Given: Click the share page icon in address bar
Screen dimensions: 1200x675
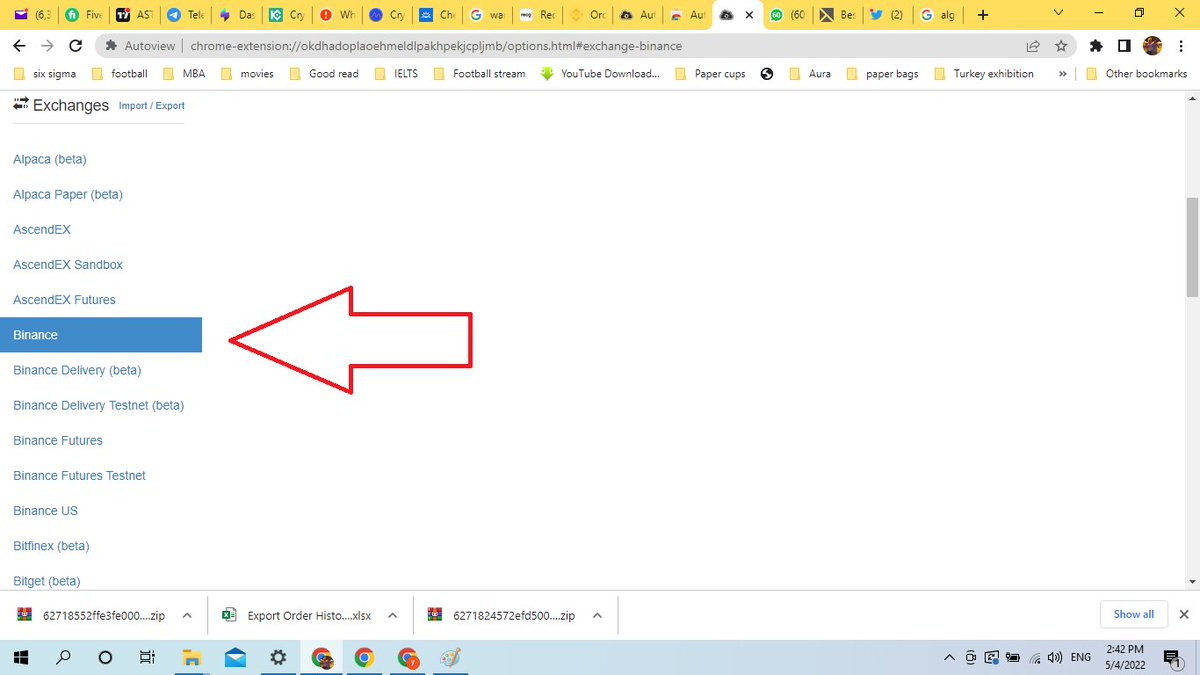Looking at the screenshot, I should point(1033,46).
